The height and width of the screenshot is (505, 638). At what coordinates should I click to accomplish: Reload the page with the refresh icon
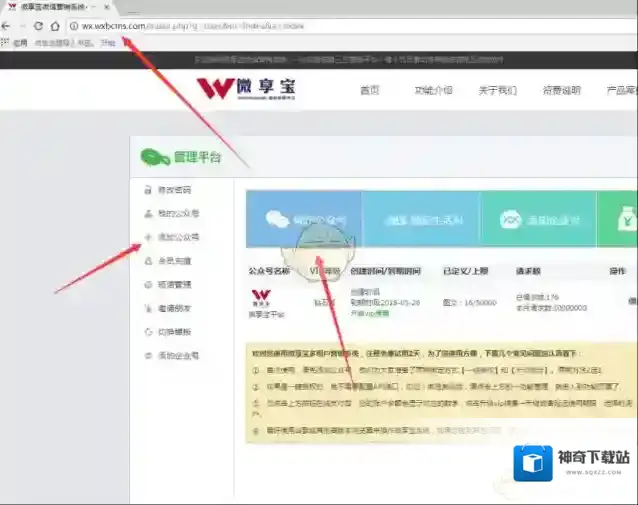point(38,25)
